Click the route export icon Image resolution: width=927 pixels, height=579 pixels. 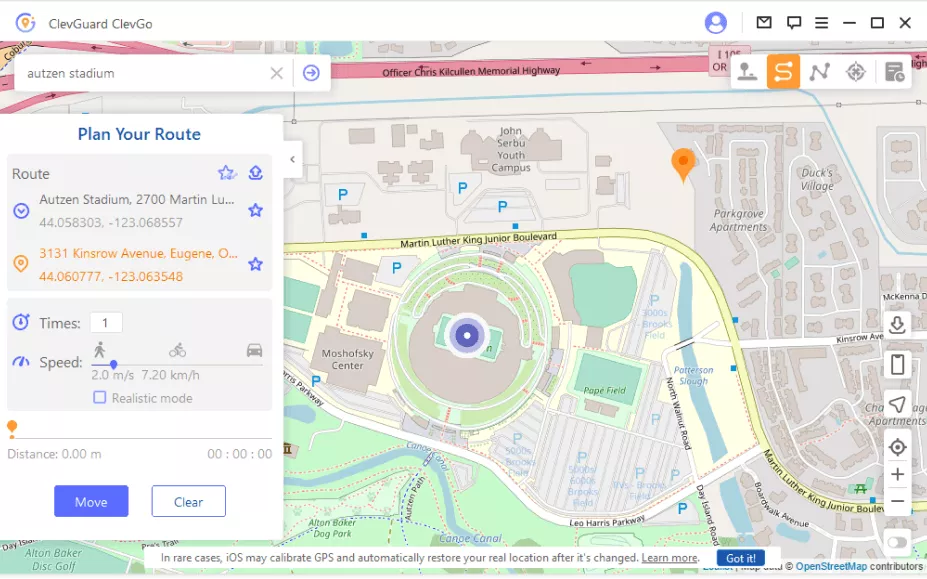[255, 173]
